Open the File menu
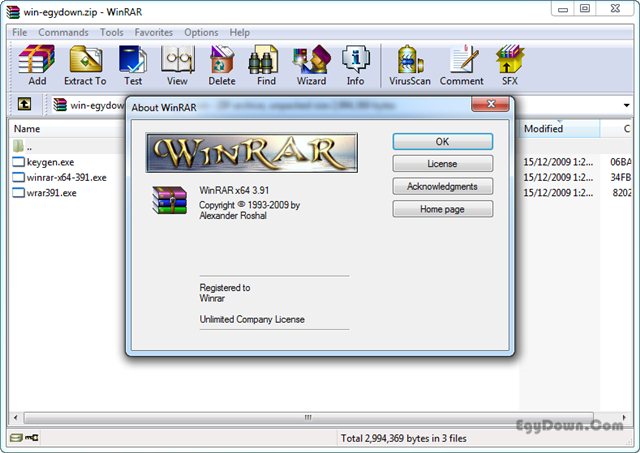Viewport: 640px width, 453px height. click(19, 32)
